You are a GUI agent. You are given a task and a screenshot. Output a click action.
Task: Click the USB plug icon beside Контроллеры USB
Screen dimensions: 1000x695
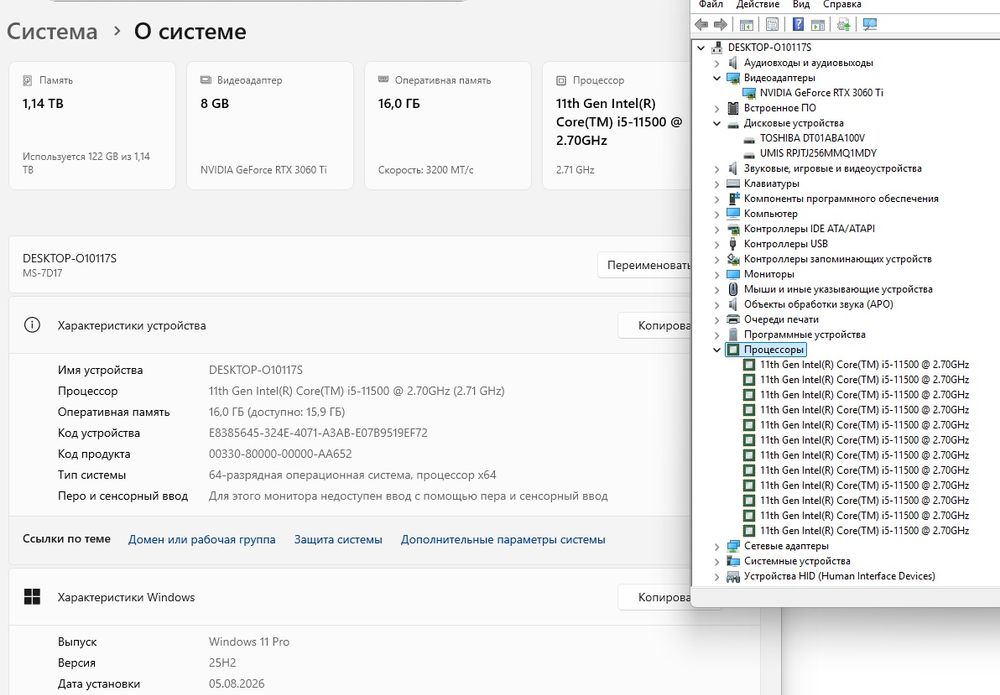(x=733, y=244)
